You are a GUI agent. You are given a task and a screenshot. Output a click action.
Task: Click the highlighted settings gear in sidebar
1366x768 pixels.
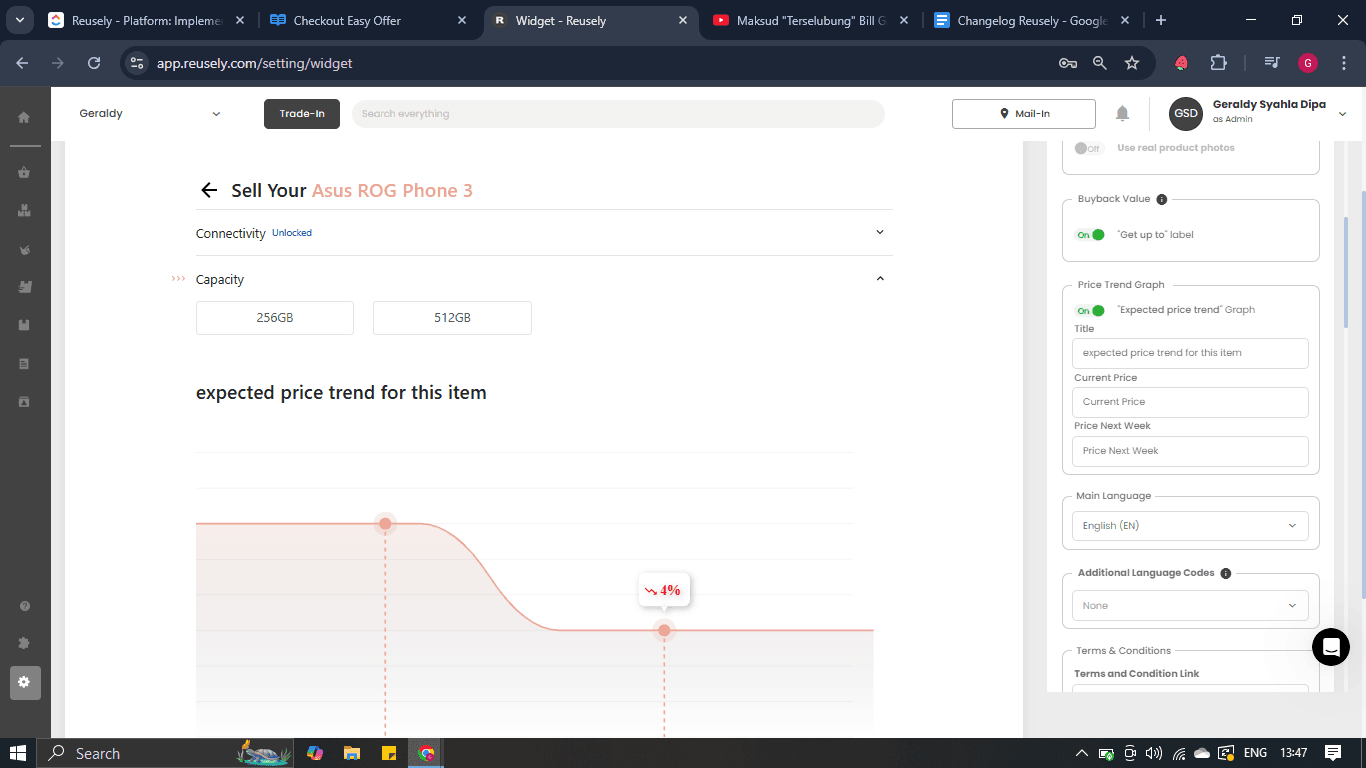click(24, 682)
